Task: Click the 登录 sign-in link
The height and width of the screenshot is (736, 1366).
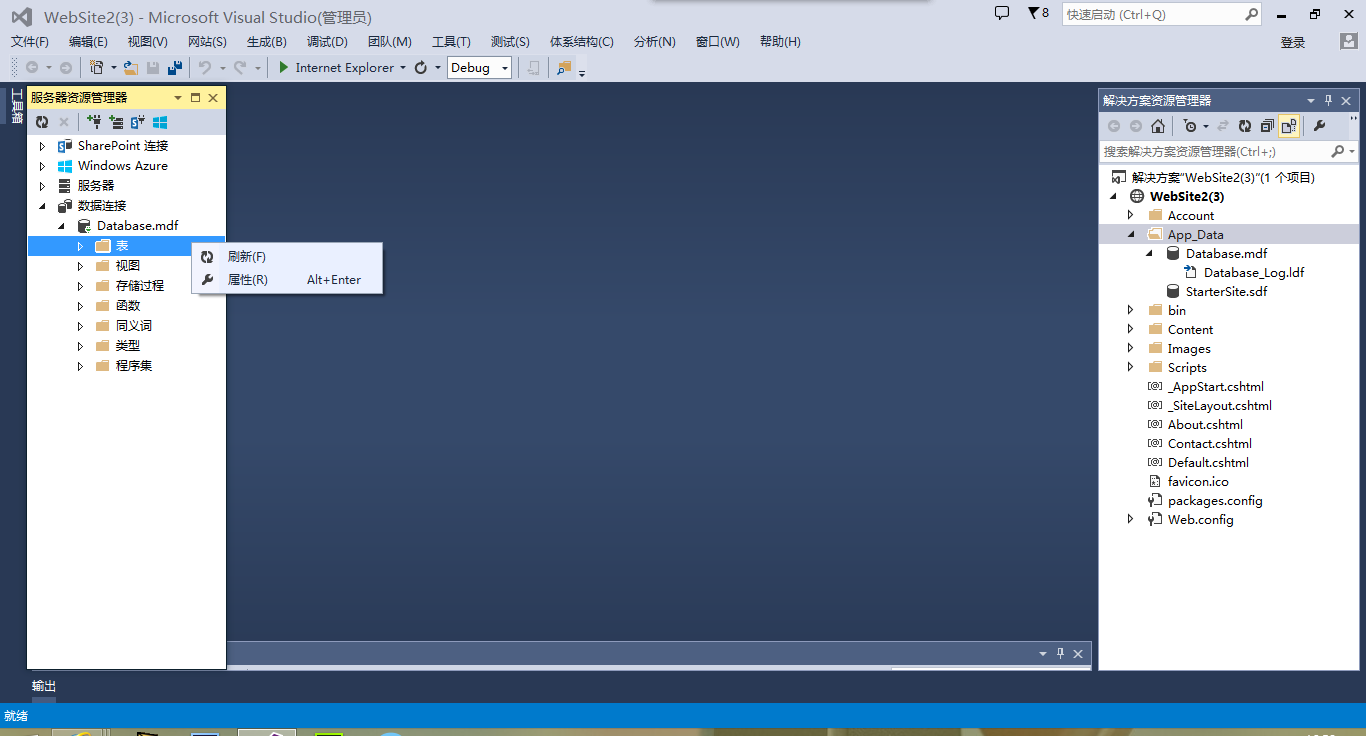Action: click(1293, 42)
